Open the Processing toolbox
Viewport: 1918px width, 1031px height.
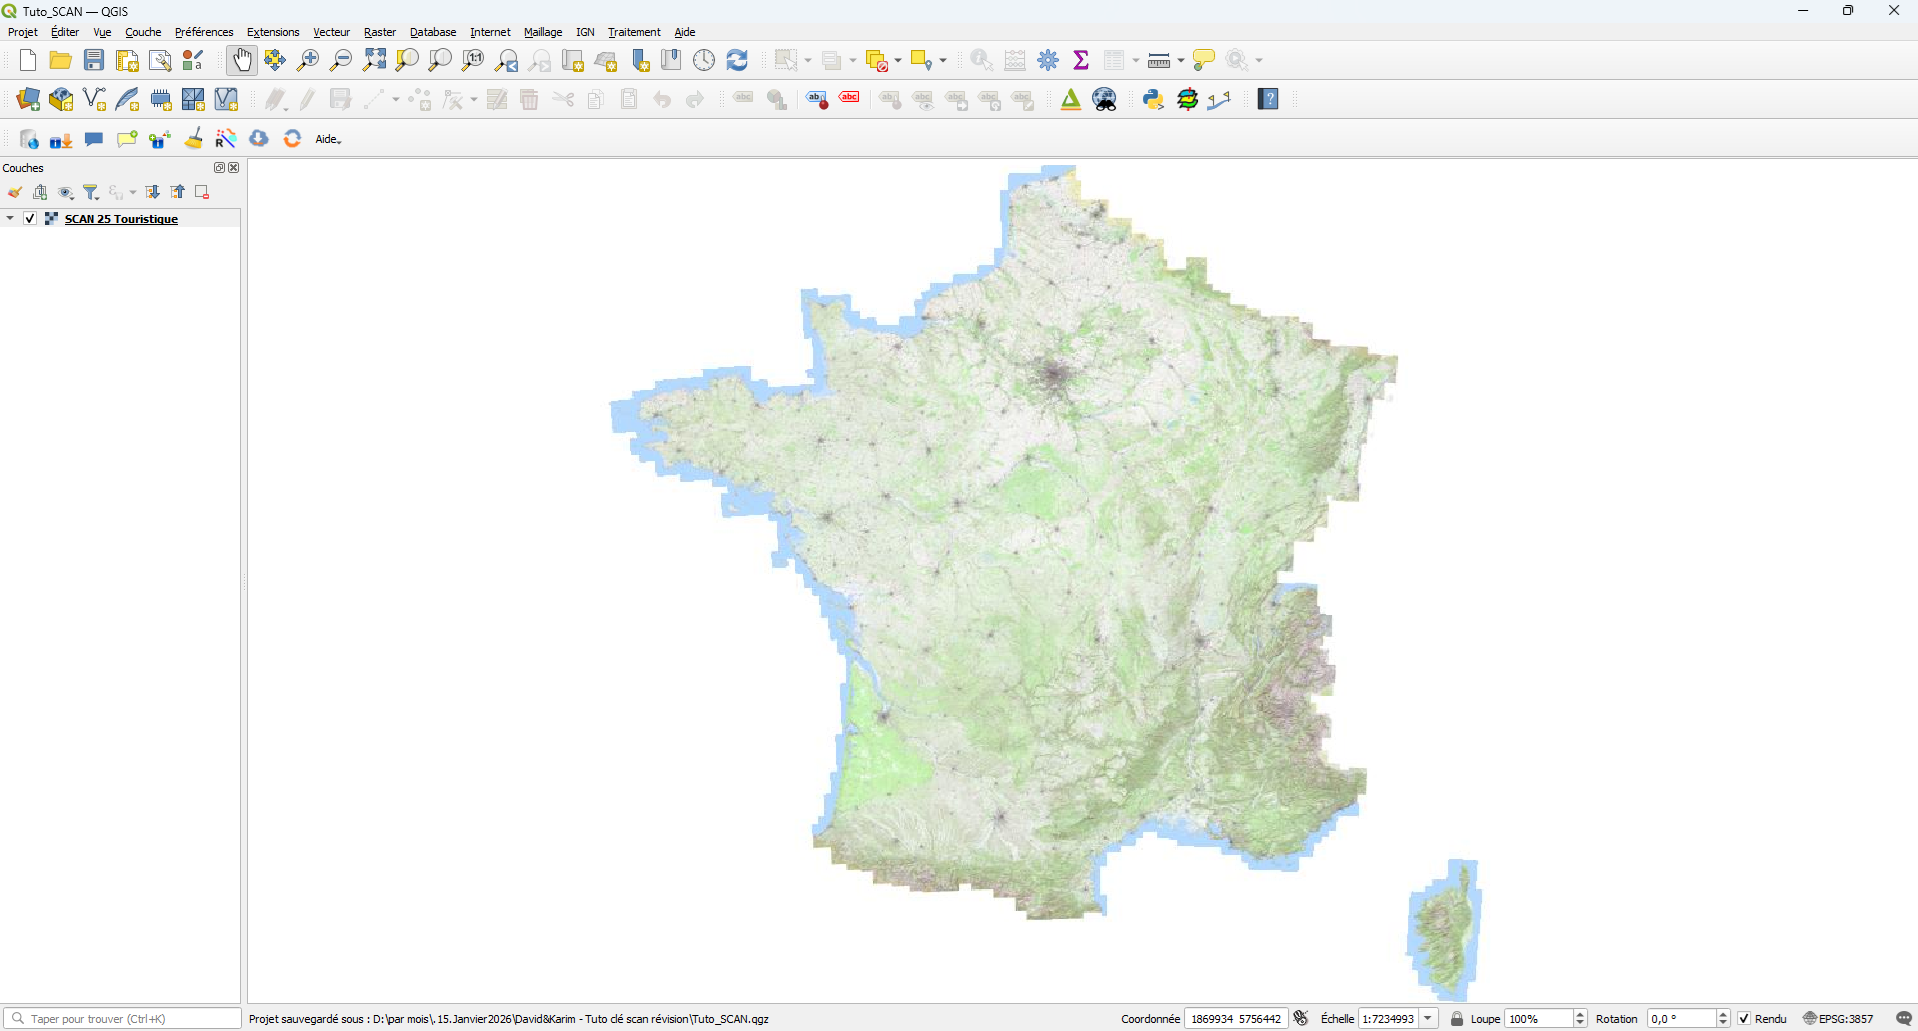click(1048, 60)
